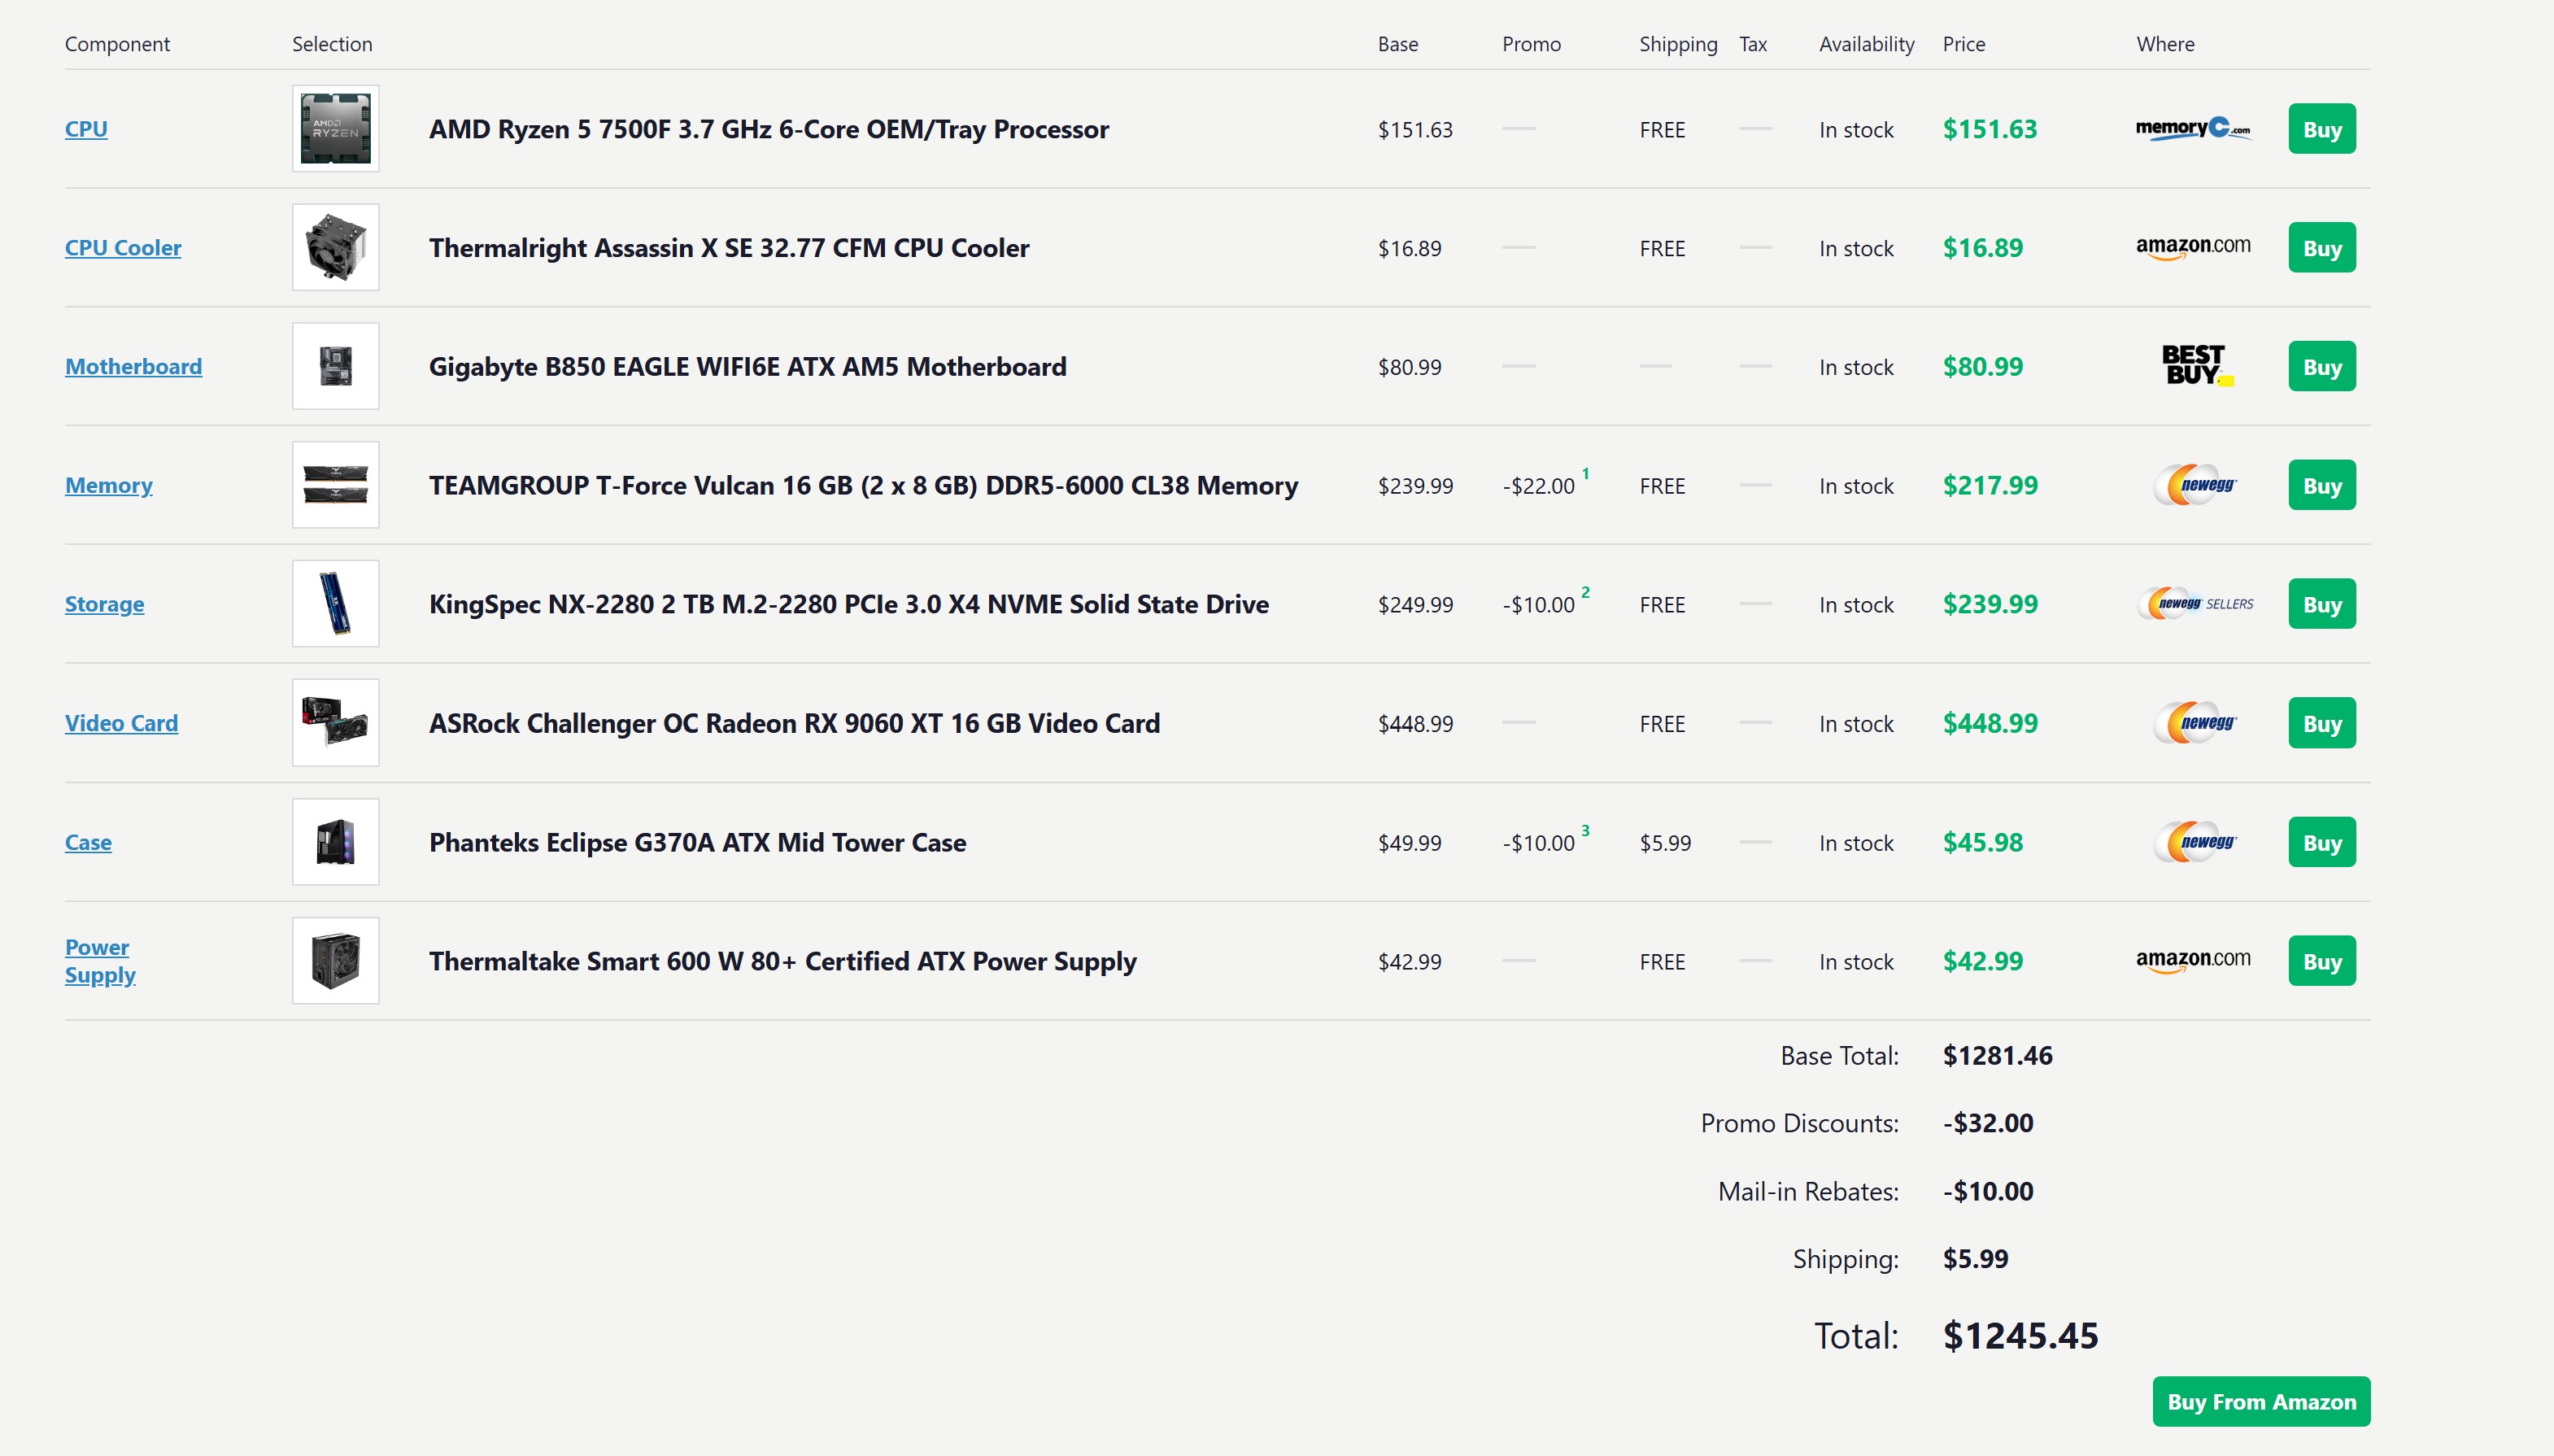The height and width of the screenshot is (1456, 2554).
Task: Buy the TEAMGROUP T-Force Vulcan memory
Action: click(2322, 486)
